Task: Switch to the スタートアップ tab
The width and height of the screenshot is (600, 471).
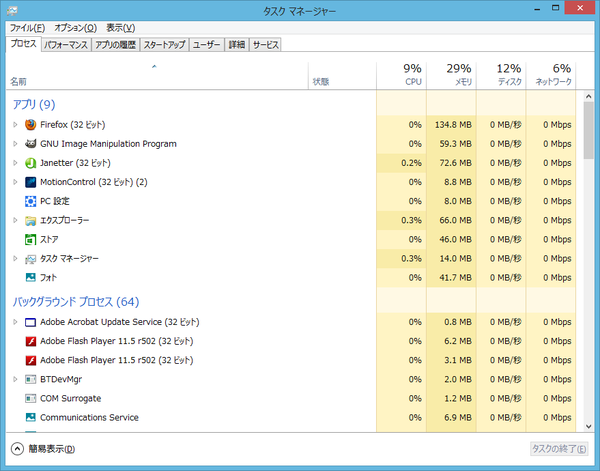Action: (x=165, y=45)
